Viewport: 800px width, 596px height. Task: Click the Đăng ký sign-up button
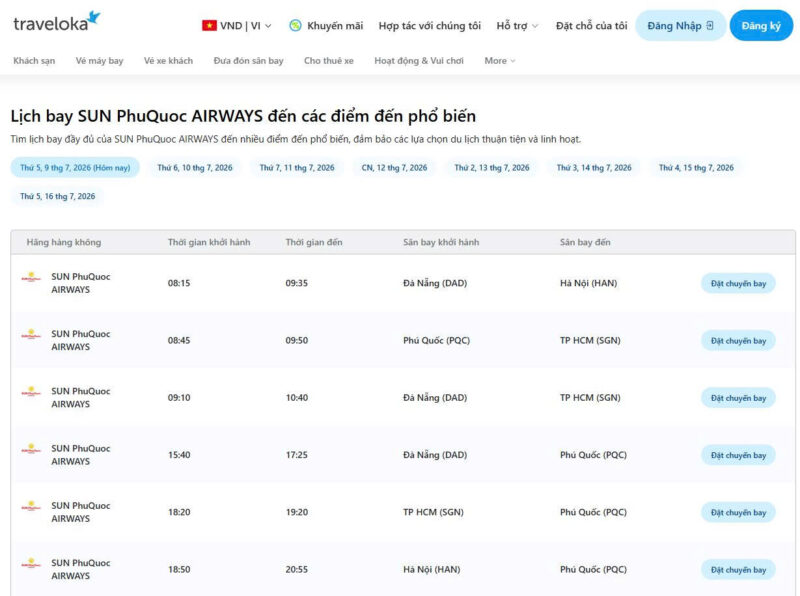click(x=761, y=26)
